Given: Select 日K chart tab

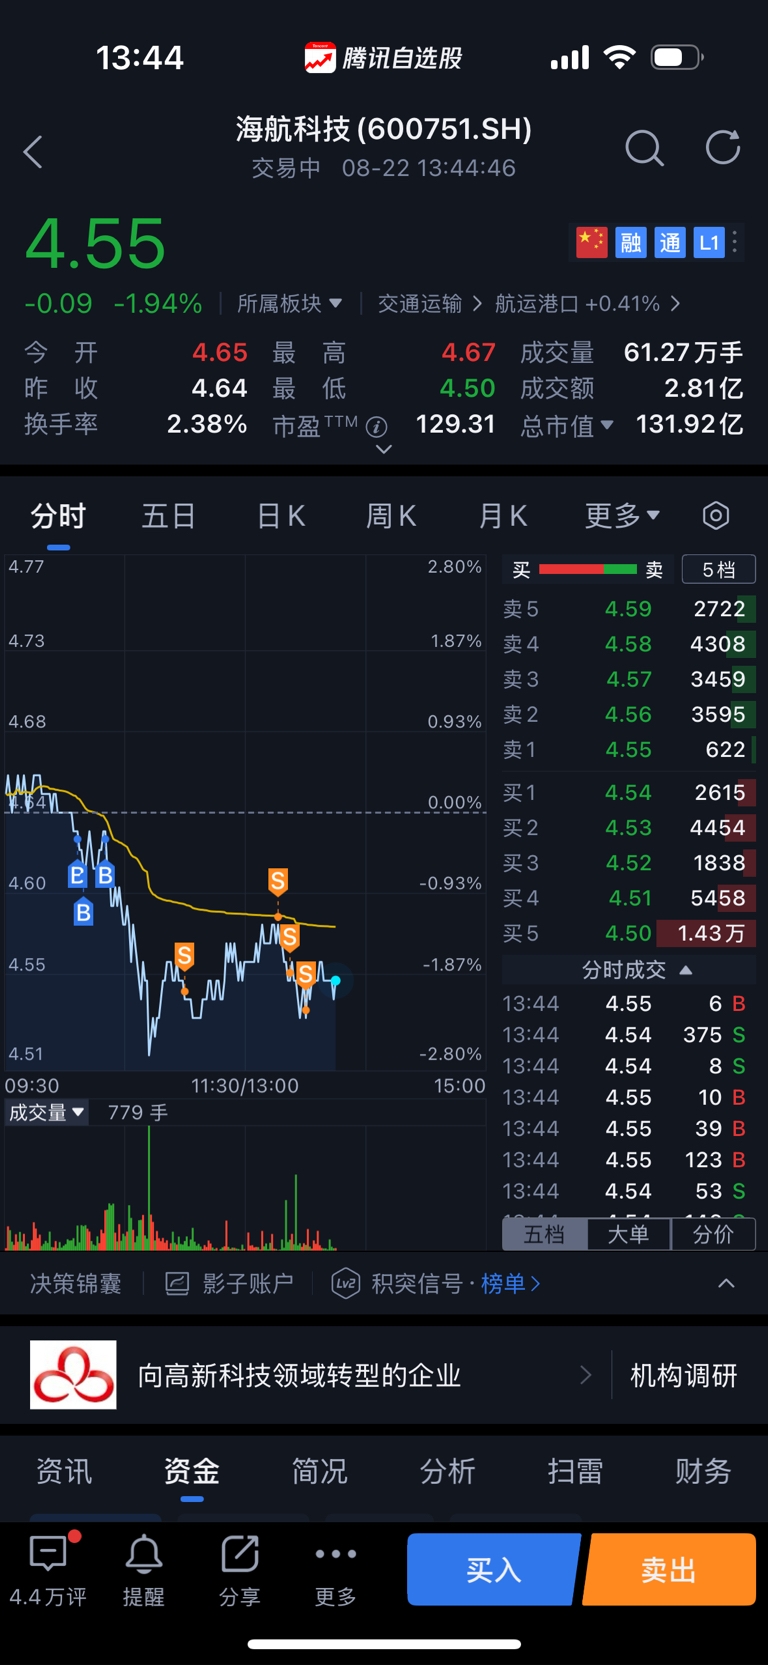Looking at the screenshot, I should click(x=281, y=516).
